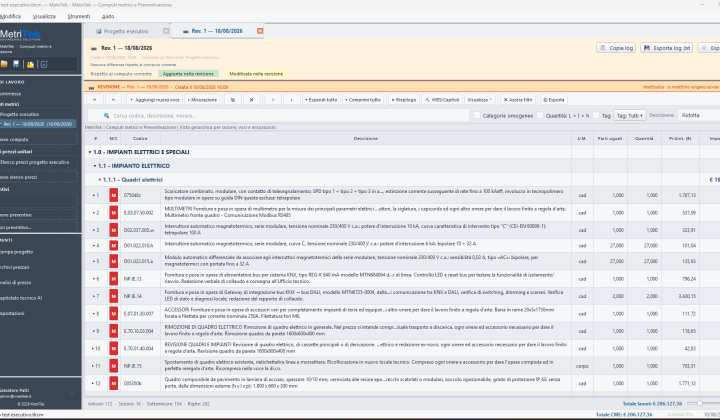Move row down with the down arrow

click(291, 100)
